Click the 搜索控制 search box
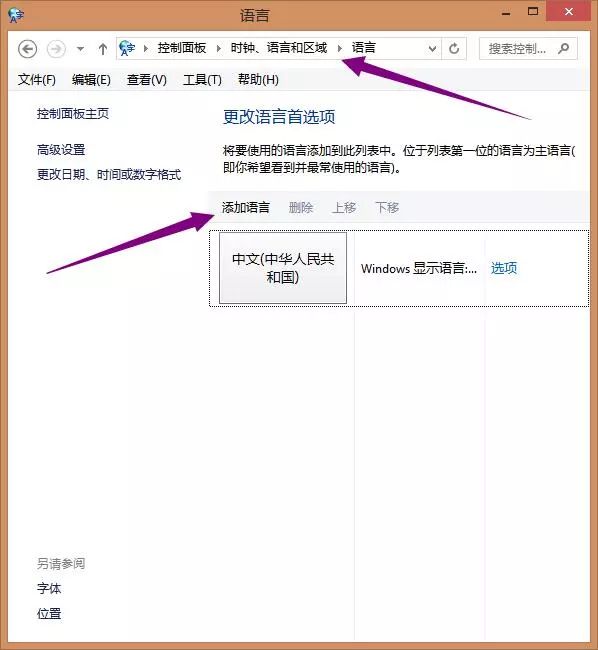The image size is (598, 650). point(528,49)
